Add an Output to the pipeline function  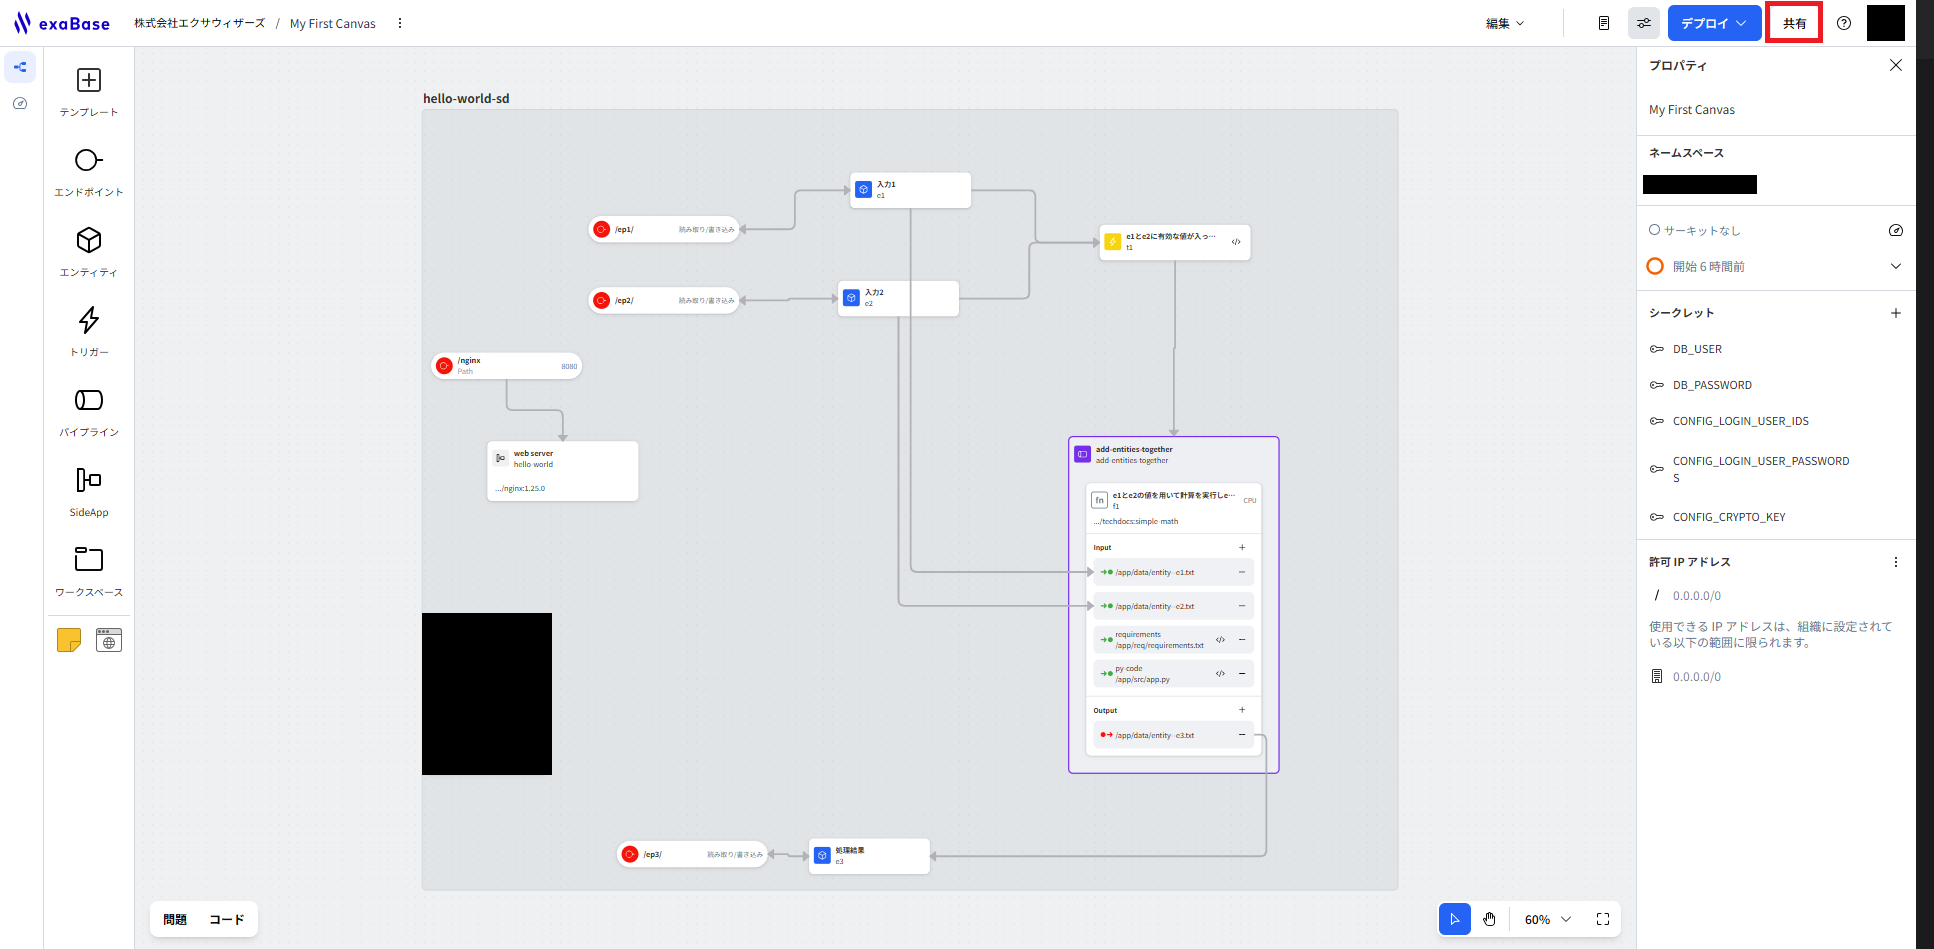click(x=1242, y=710)
